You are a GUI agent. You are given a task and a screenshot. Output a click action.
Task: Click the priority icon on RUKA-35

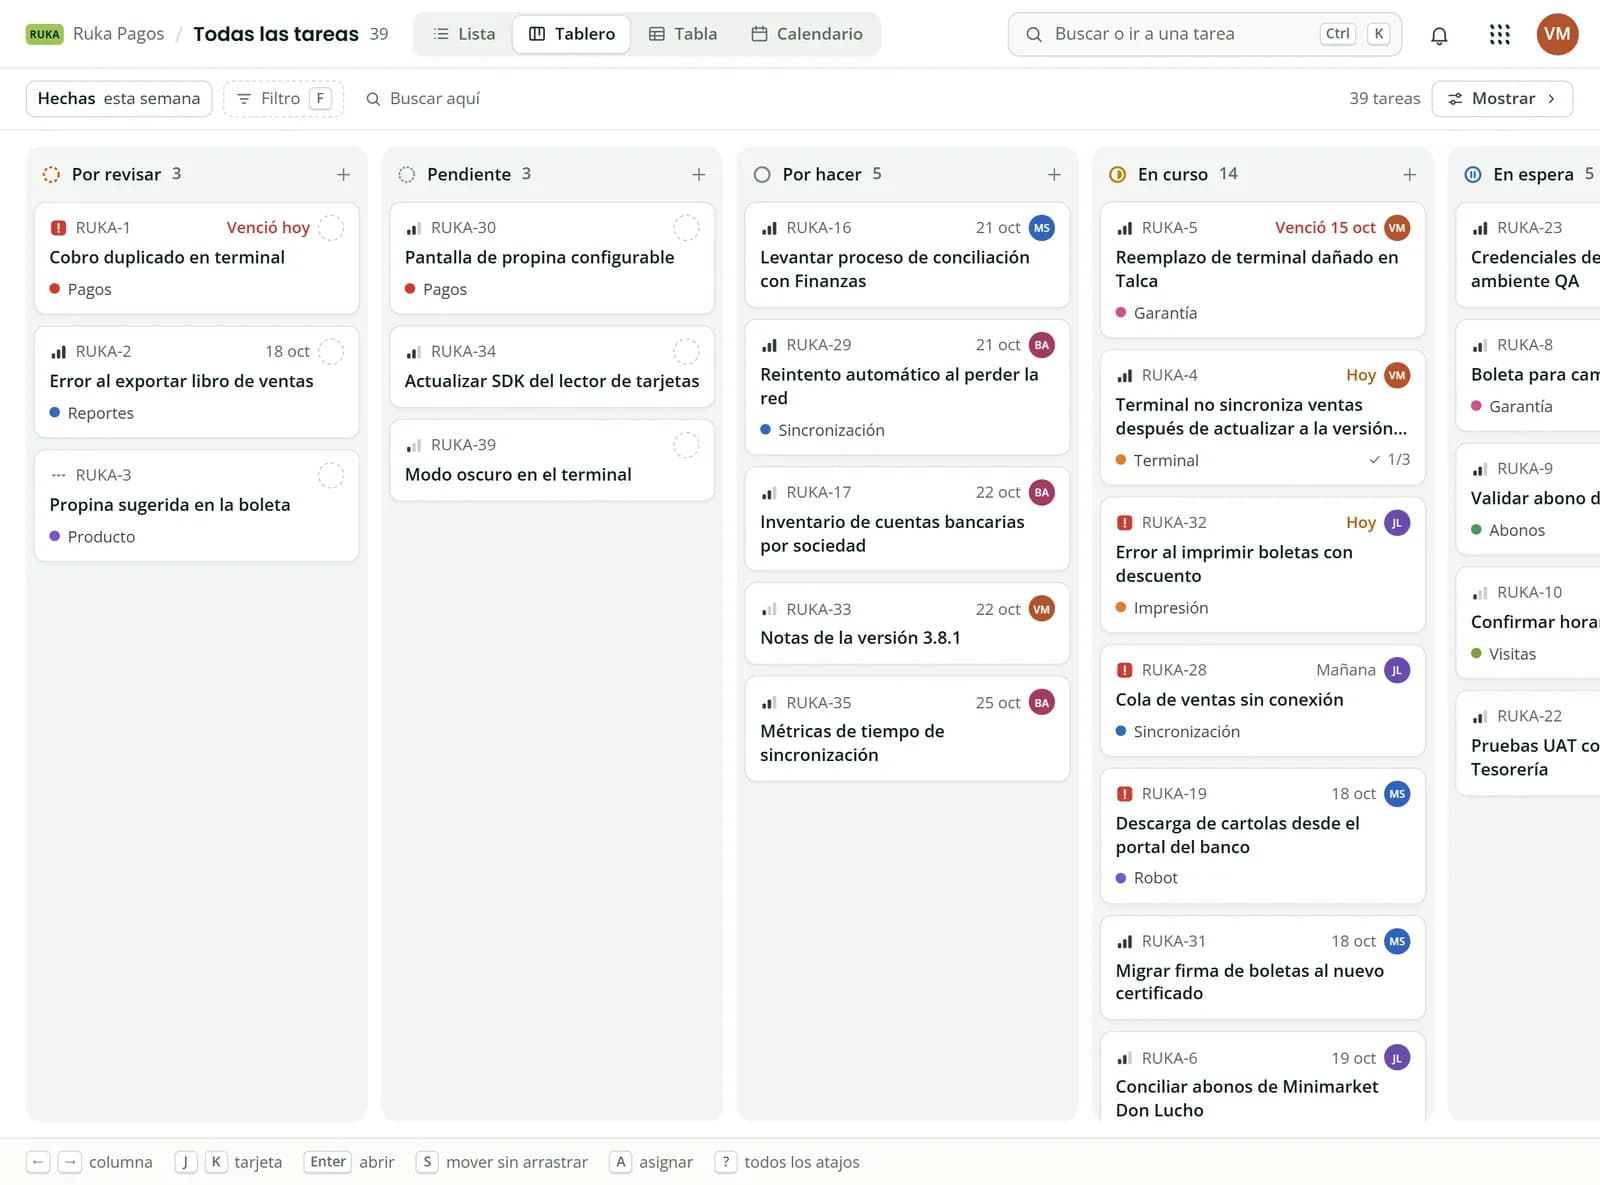point(769,703)
